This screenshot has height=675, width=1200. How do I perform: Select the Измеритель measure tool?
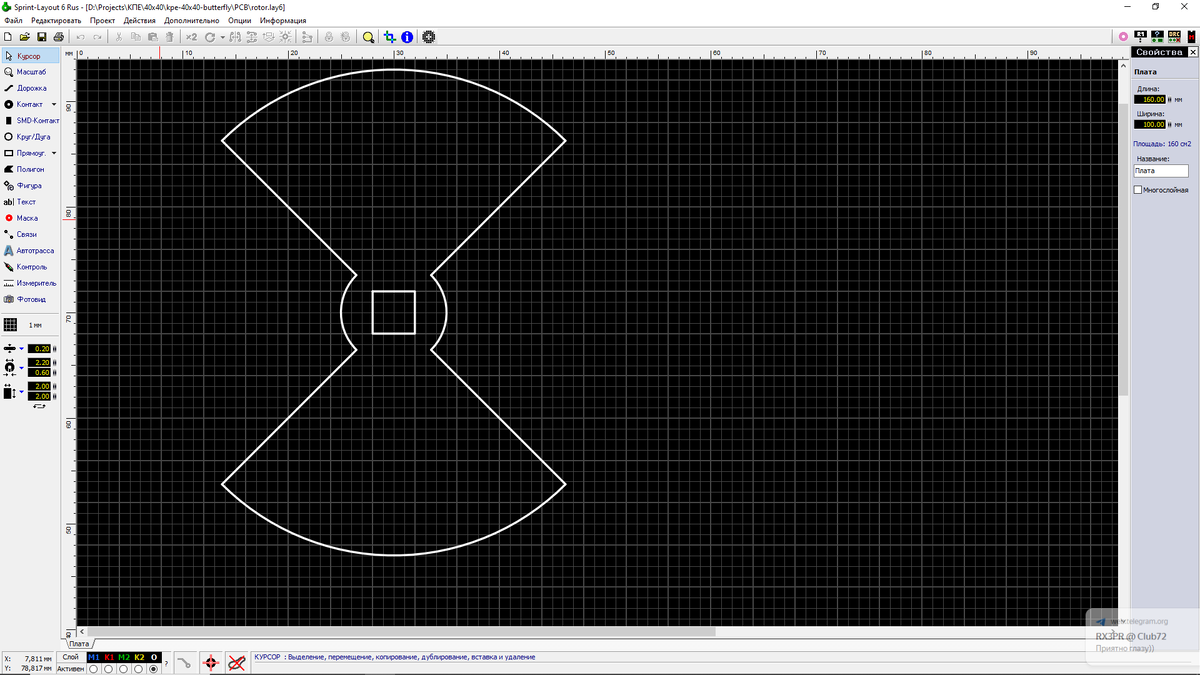30,283
